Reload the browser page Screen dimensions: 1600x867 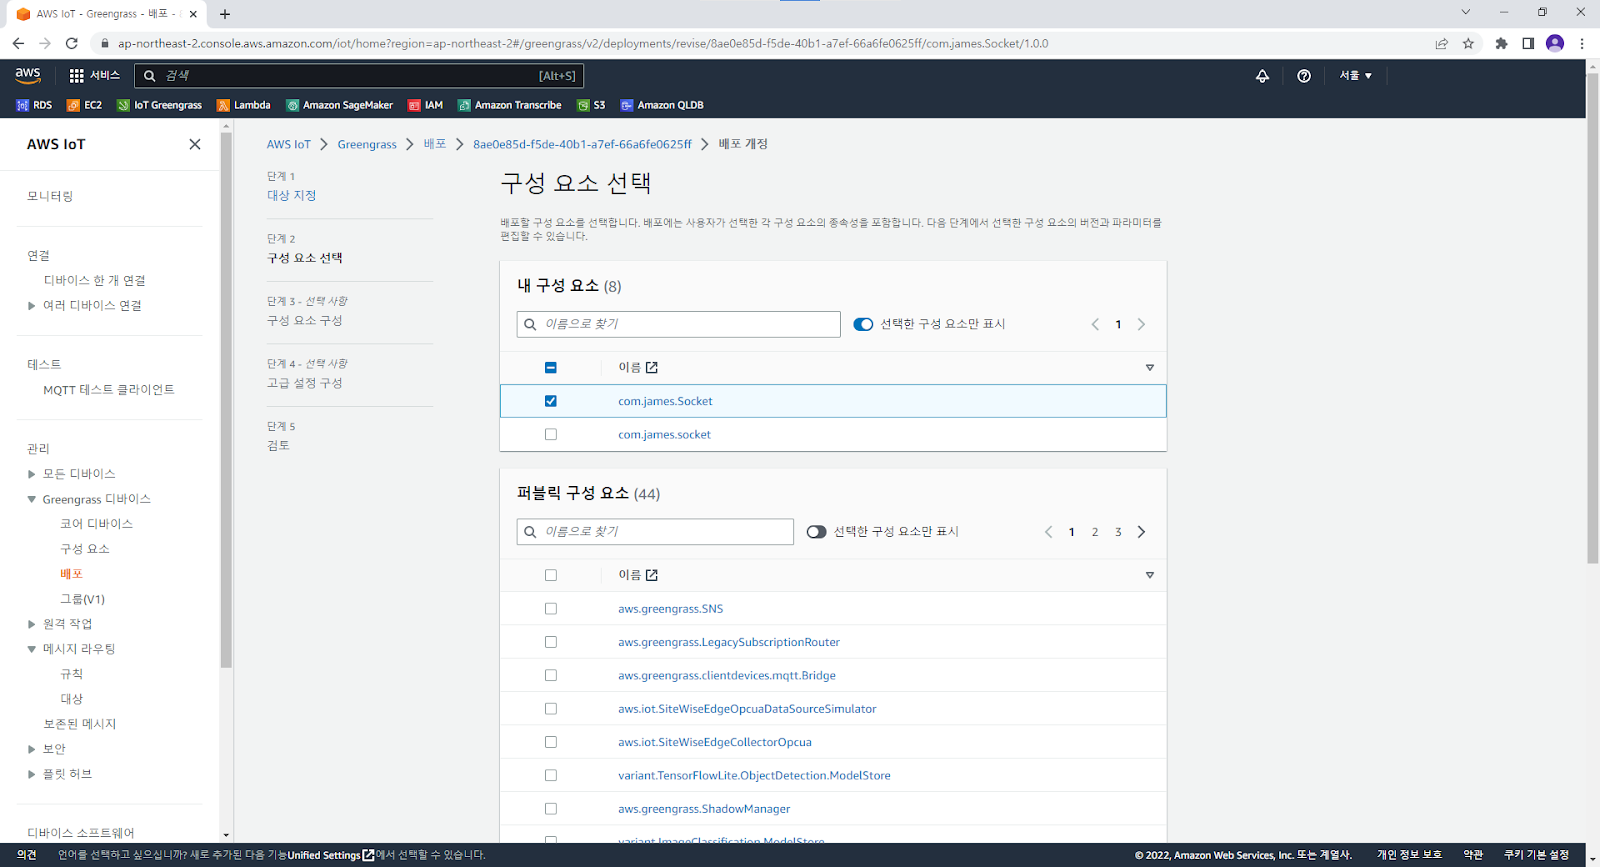(x=71, y=43)
